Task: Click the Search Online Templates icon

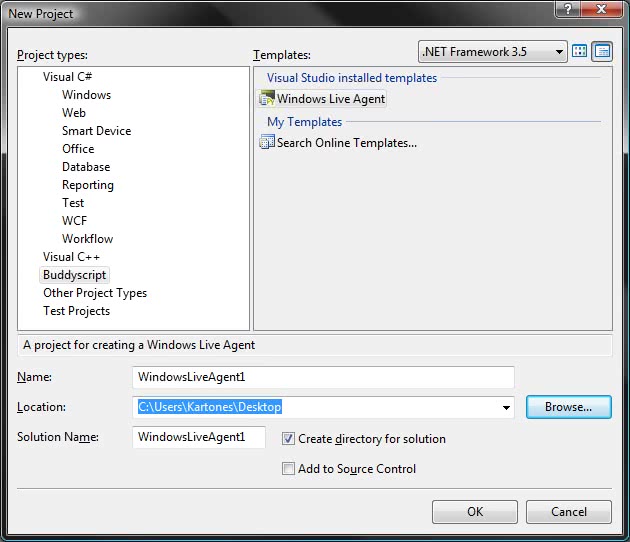Action: click(x=267, y=142)
